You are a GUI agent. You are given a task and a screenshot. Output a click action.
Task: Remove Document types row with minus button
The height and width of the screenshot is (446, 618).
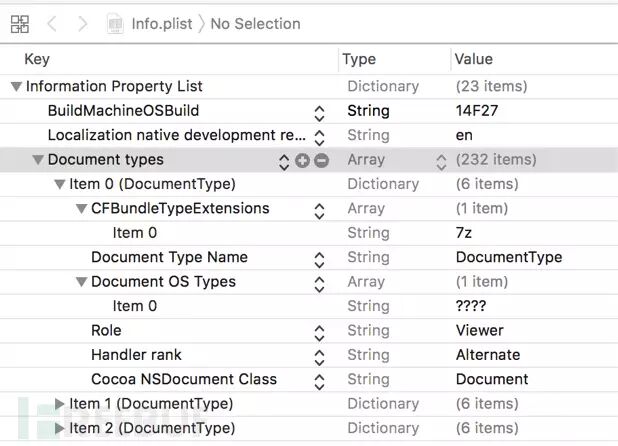coord(321,160)
